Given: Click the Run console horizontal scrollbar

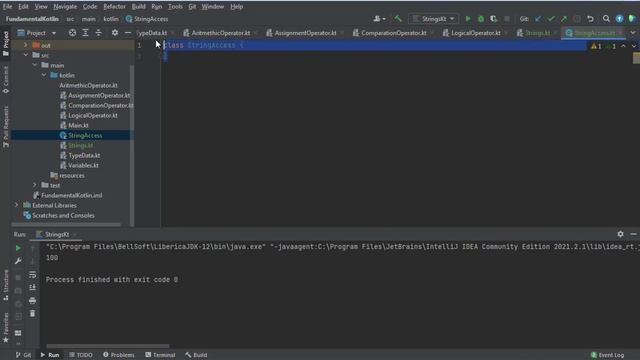Looking at the screenshot, I should [108, 346].
